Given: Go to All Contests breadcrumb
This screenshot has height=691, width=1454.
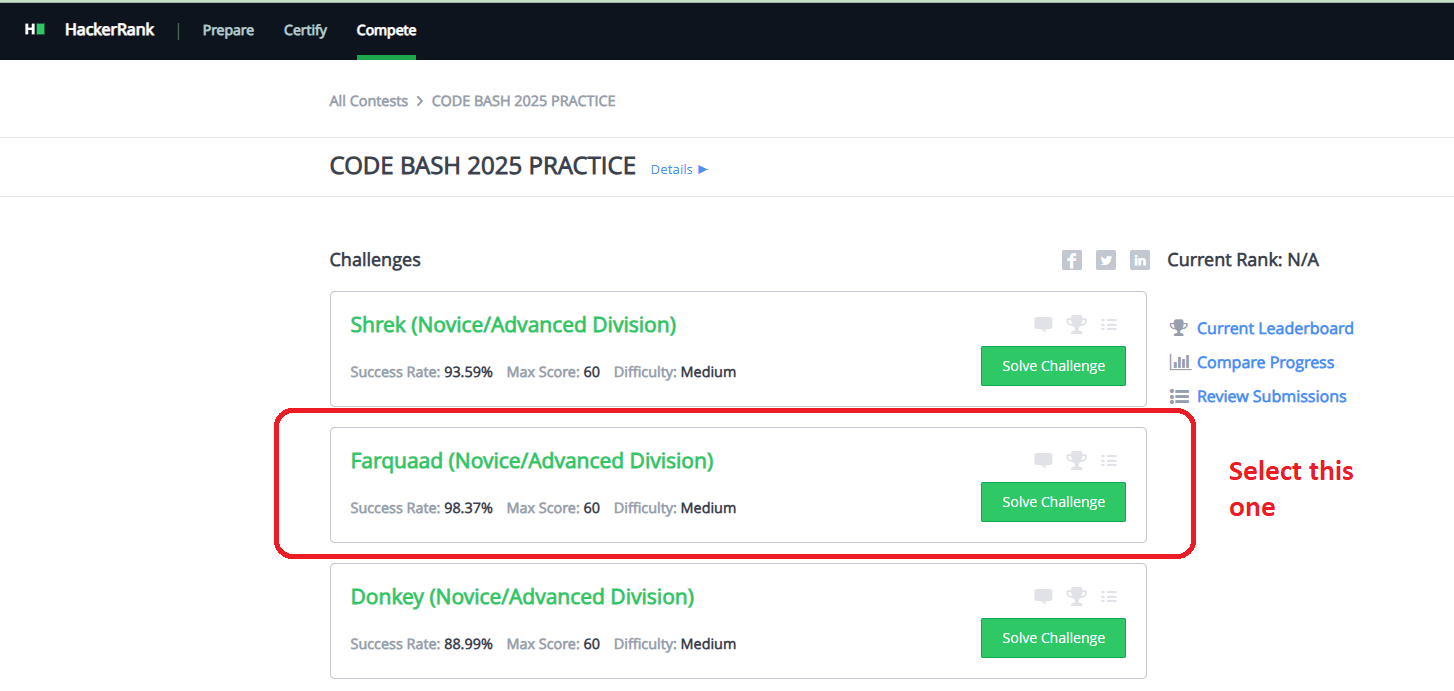Looking at the screenshot, I should click(x=368, y=101).
